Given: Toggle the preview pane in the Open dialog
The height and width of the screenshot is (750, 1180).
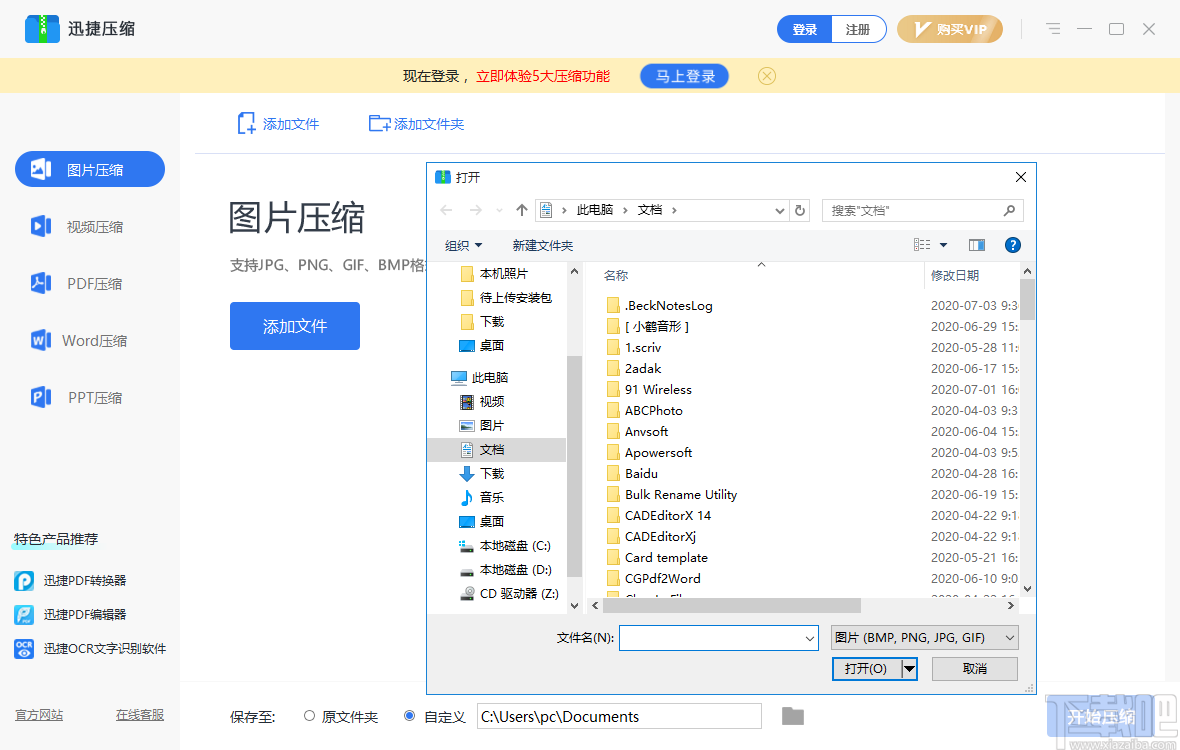Looking at the screenshot, I should pos(977,244).
